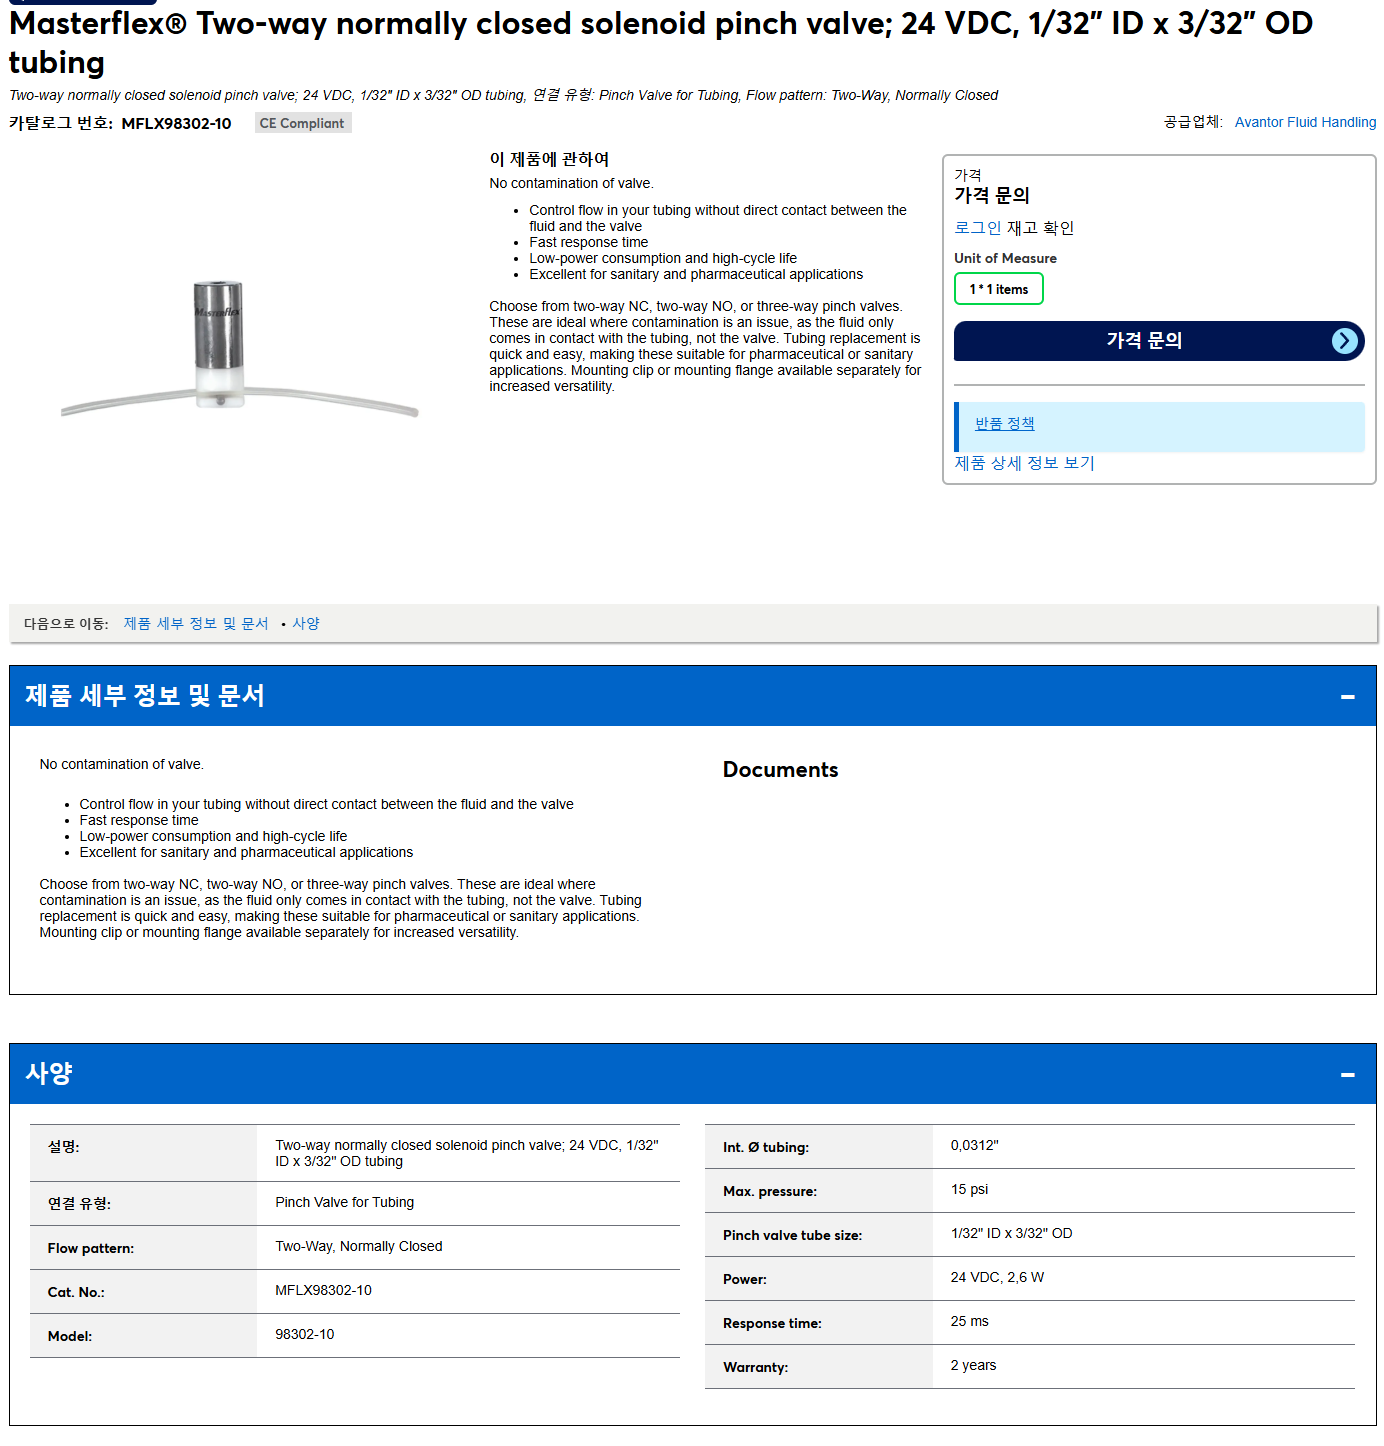Open the 반품 정책 return policy link
1384x1446 pixels.
click(1005, 424)
